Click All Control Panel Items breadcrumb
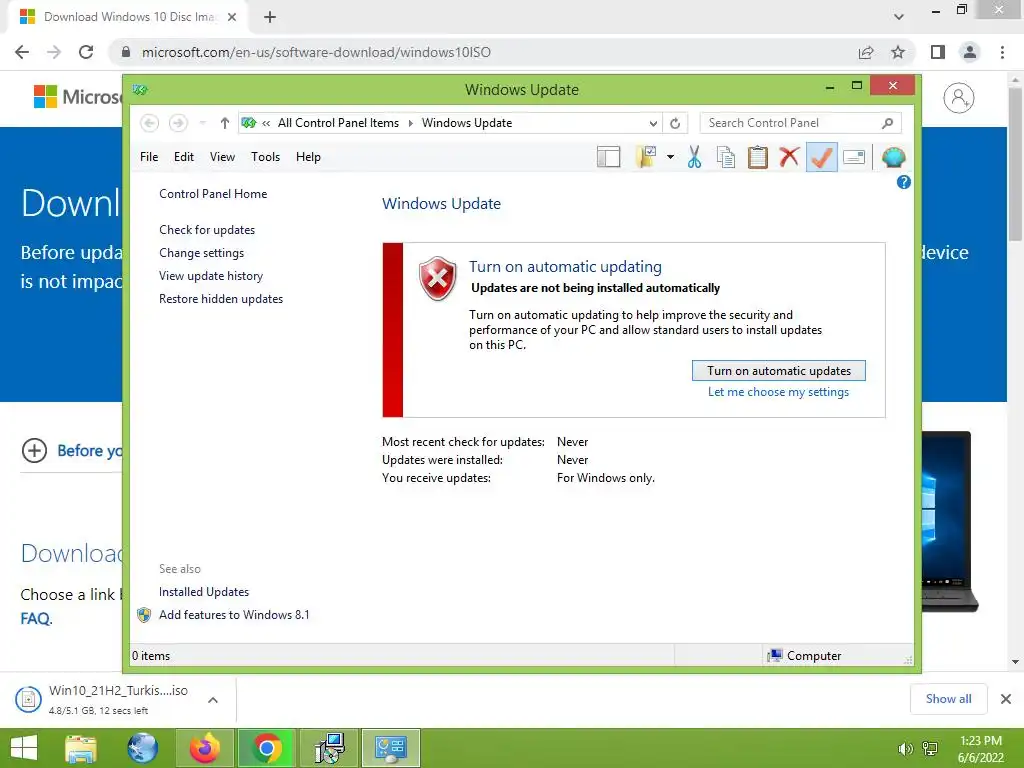 point(338,123)
